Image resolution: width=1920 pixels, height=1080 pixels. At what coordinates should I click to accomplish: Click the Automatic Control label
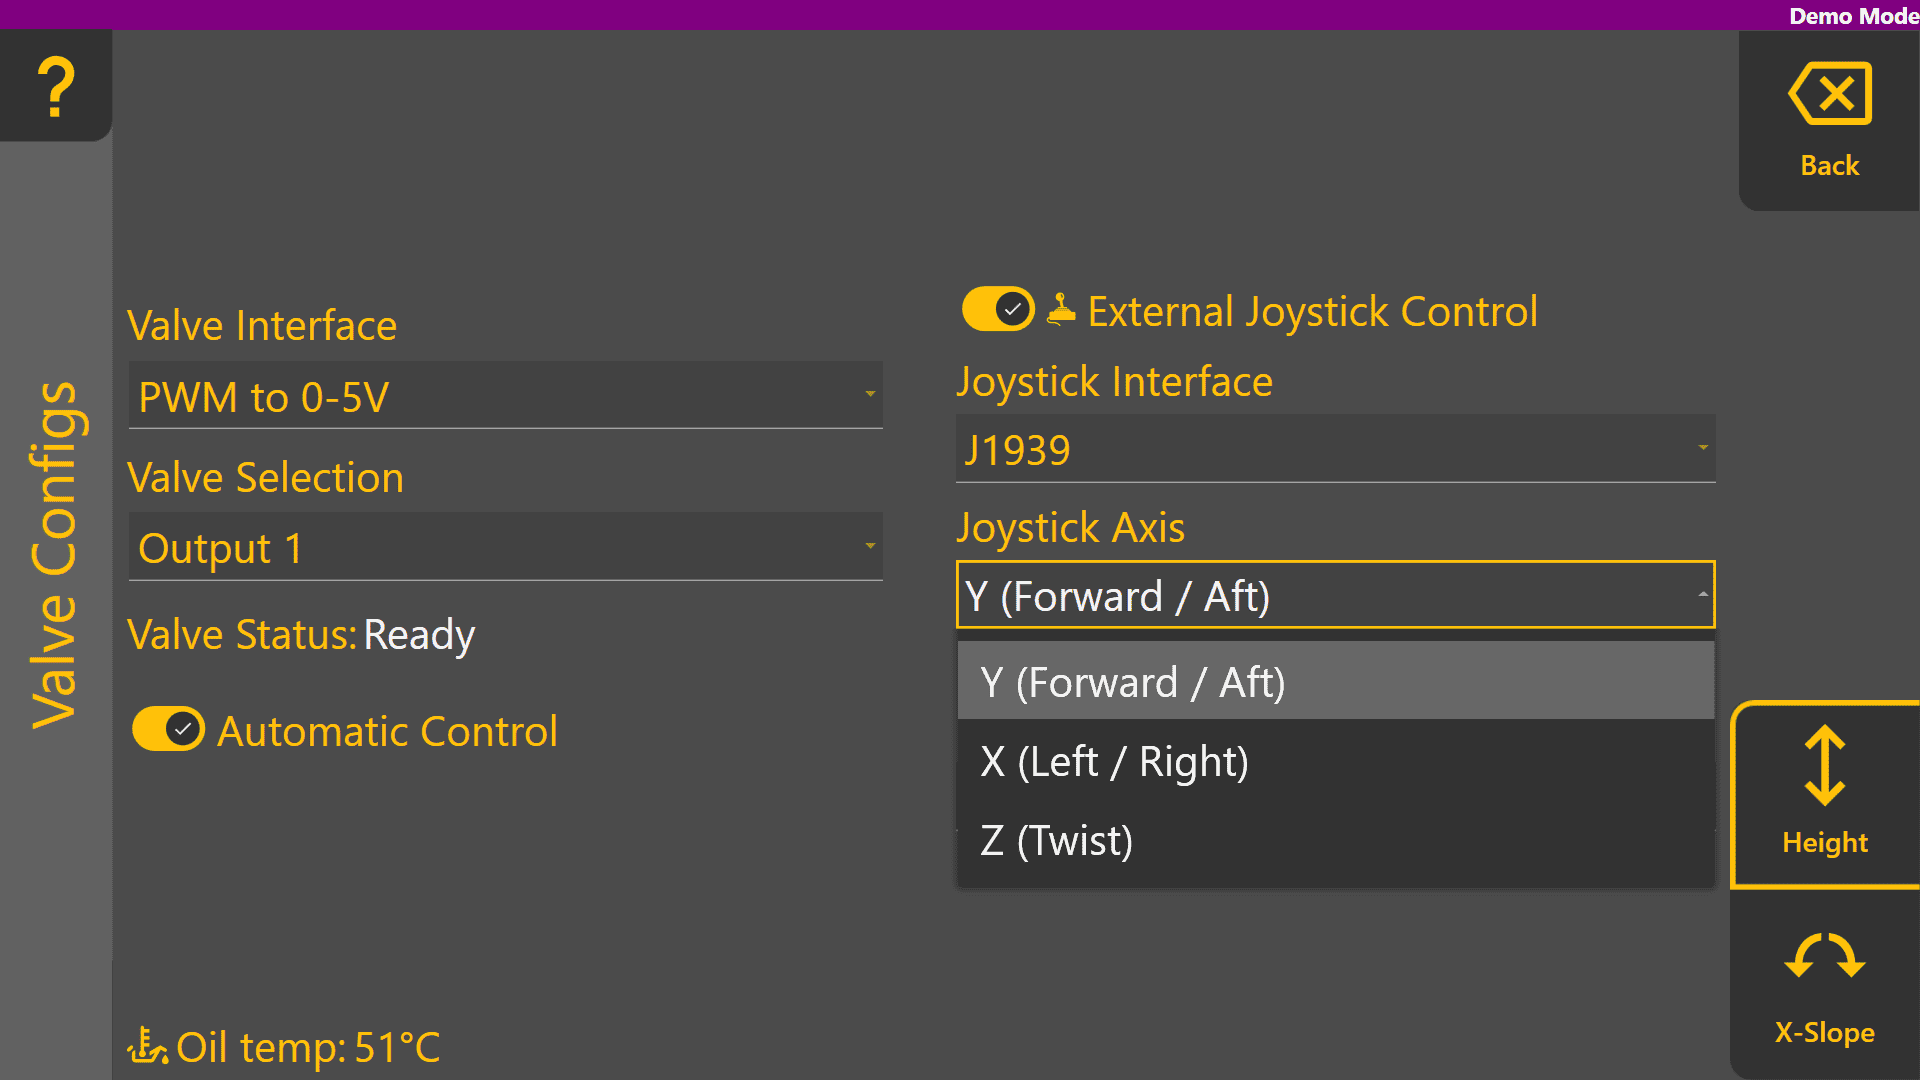click(x=387, y=731)
